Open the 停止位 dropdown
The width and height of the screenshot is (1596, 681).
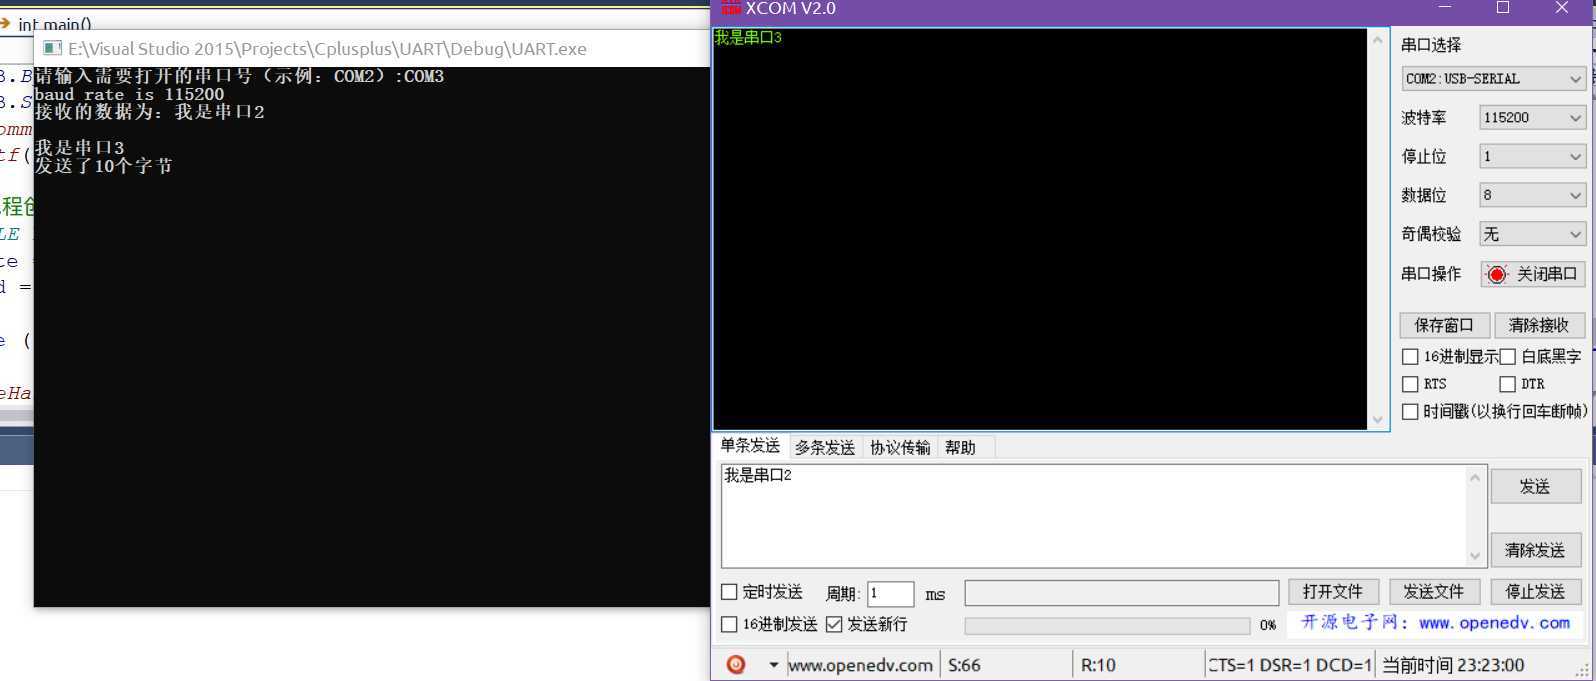pyautogui.click(x=1532, y=156)
